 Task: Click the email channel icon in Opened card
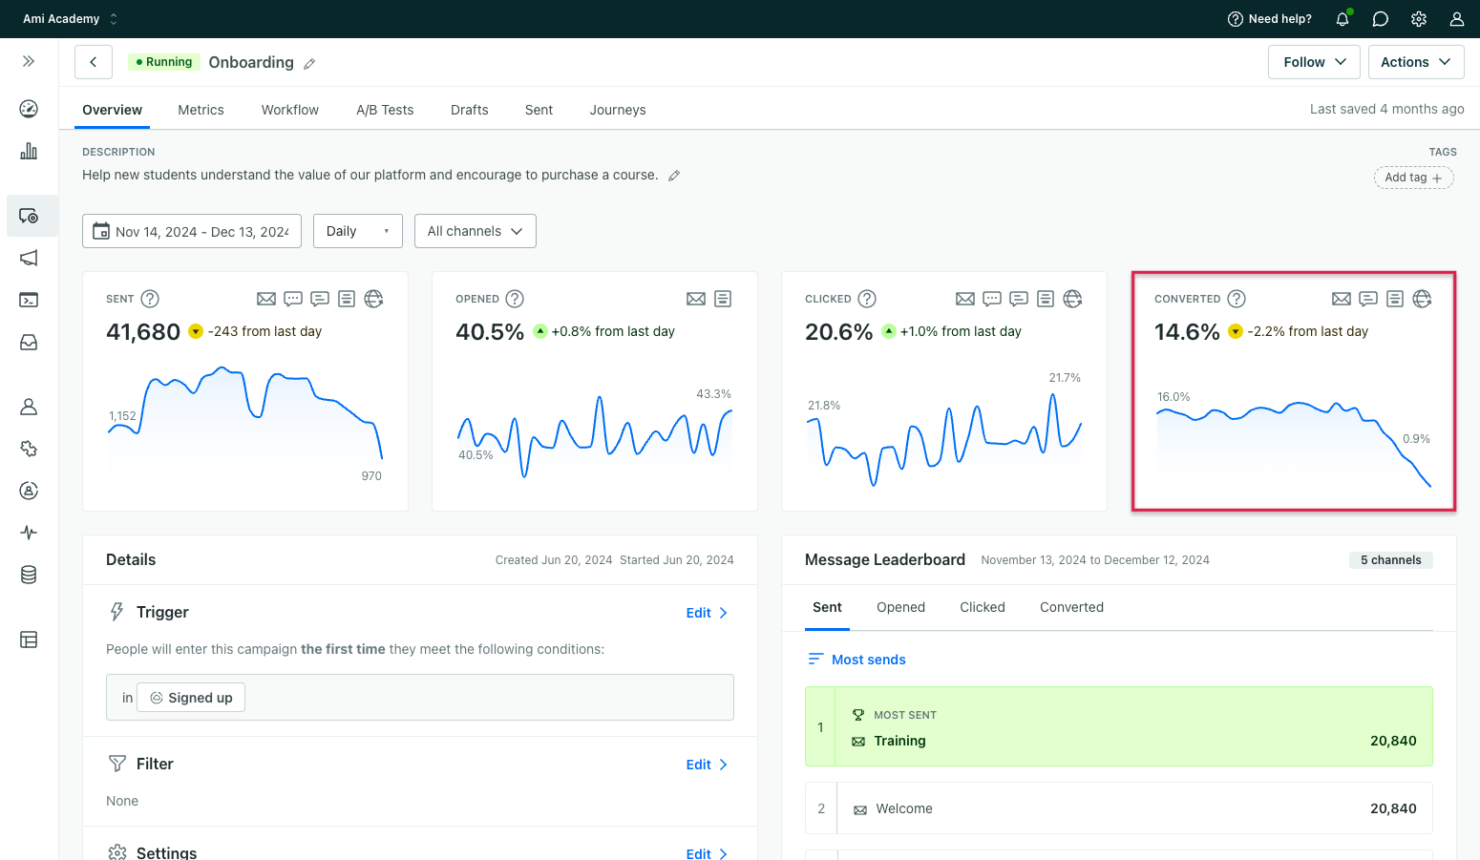click(696, 299)
